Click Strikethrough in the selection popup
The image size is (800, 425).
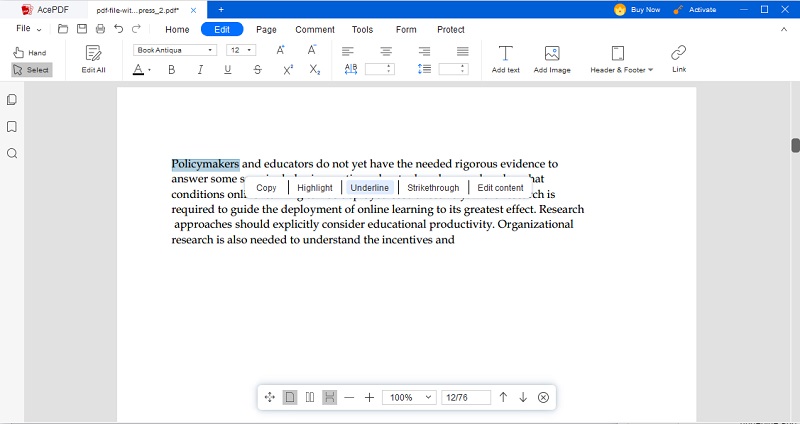click(x=433, y=188)
